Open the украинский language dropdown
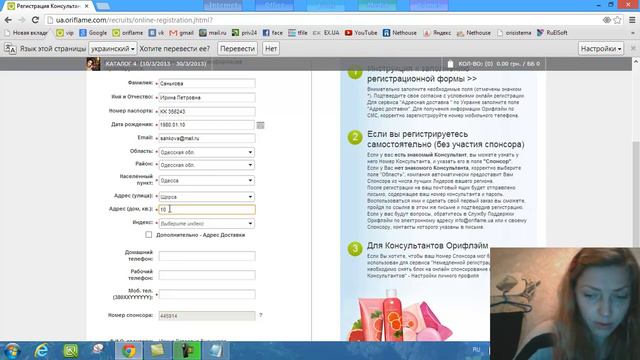The height and width of the screenshot is (360, 640). point(113,49)
